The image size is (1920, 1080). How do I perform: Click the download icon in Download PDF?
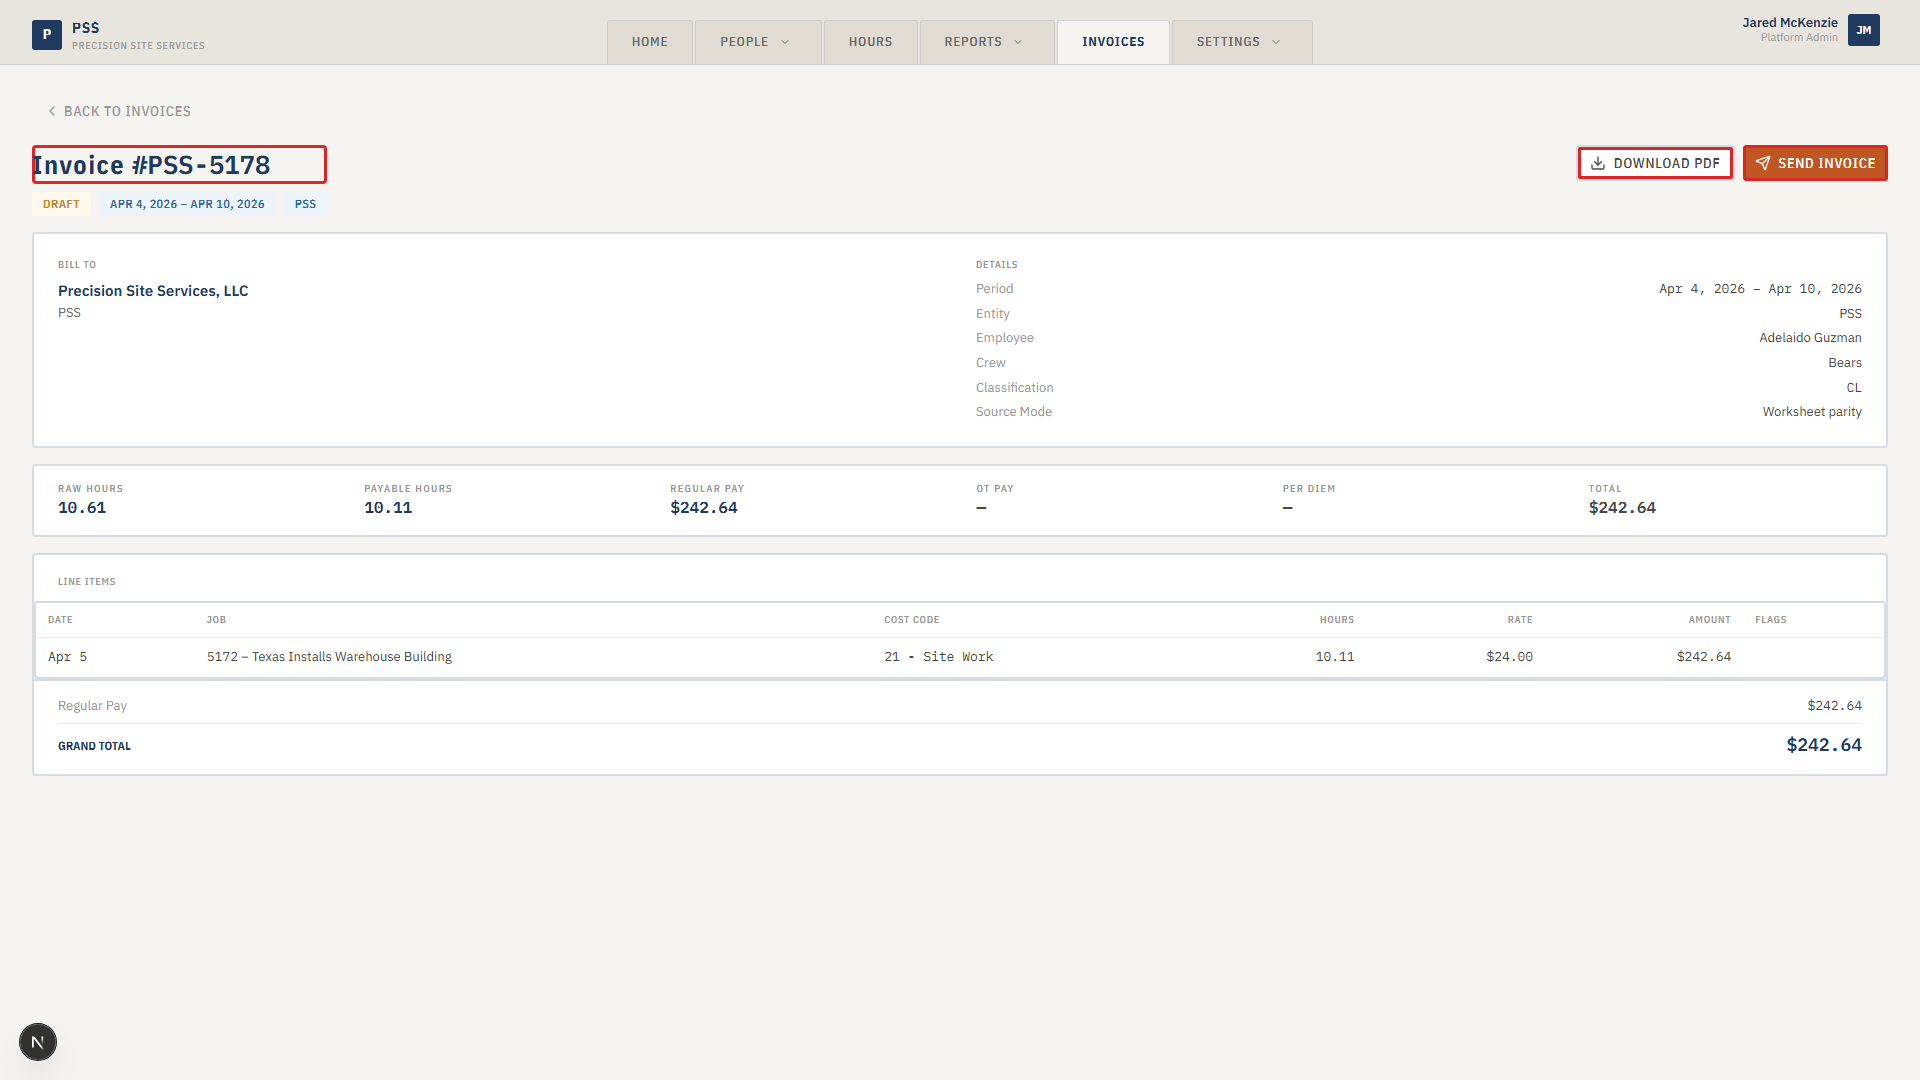[x=1598, y=163]
